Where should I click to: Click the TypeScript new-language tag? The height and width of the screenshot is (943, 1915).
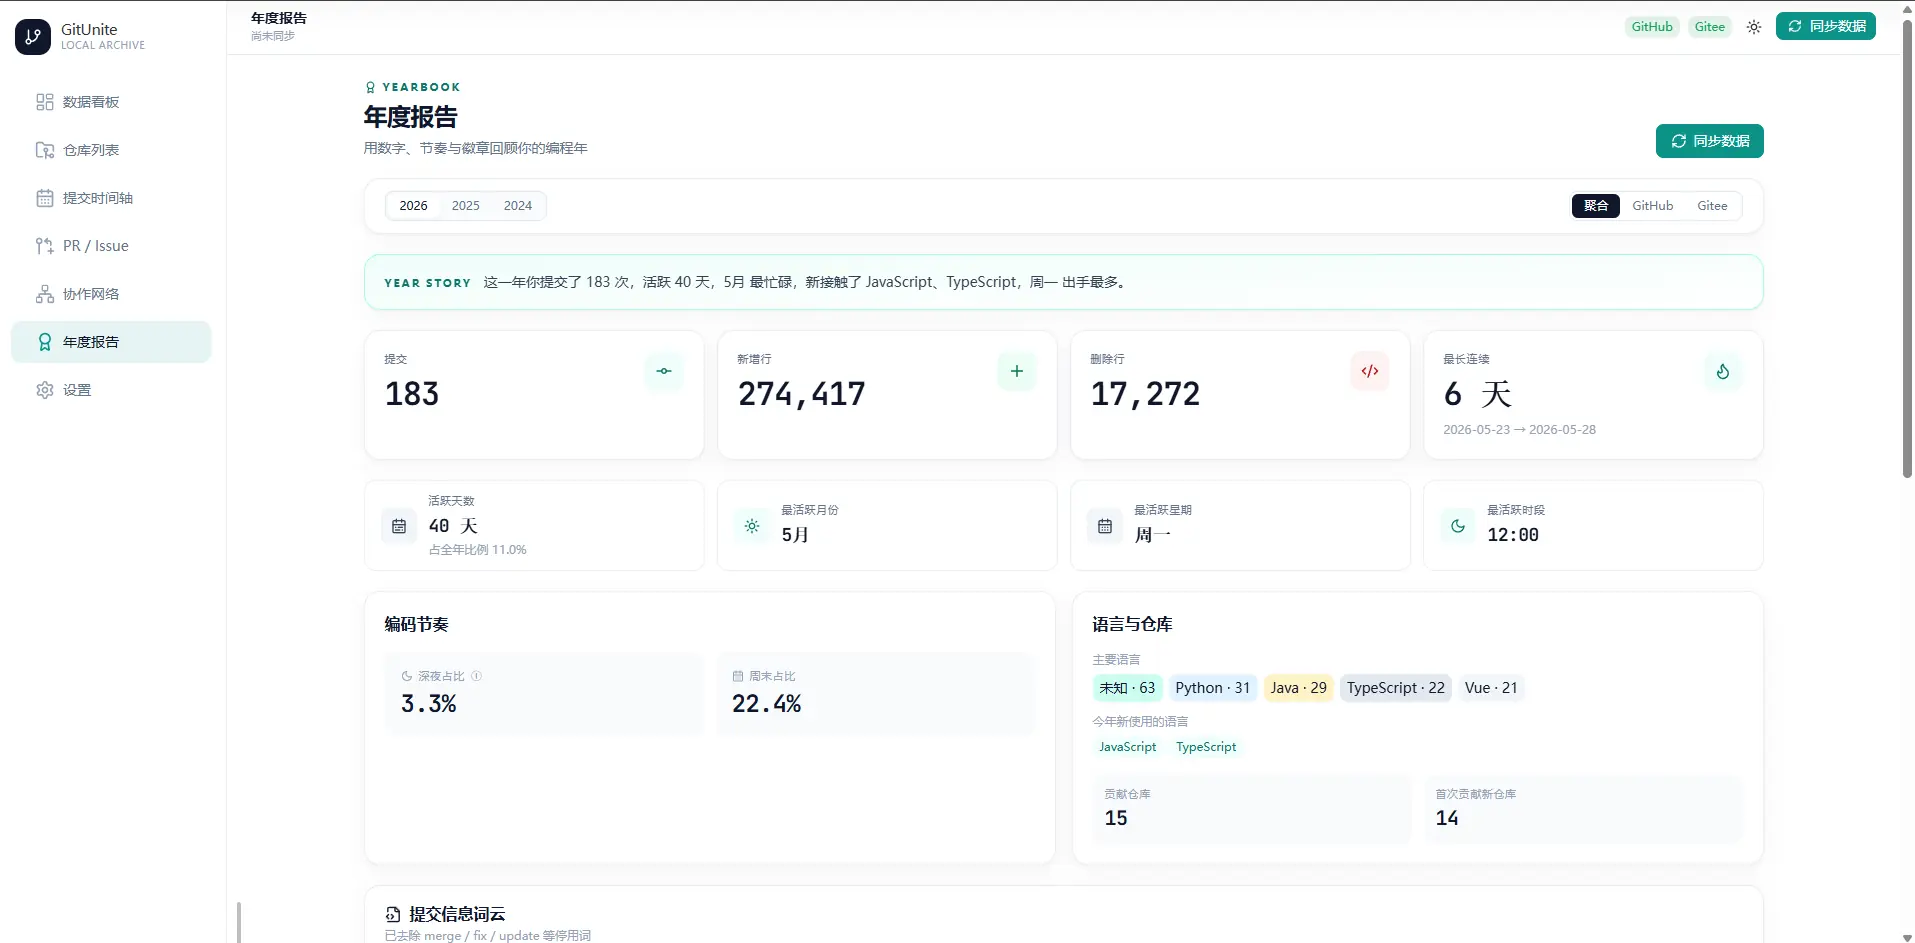point(1206,747)
